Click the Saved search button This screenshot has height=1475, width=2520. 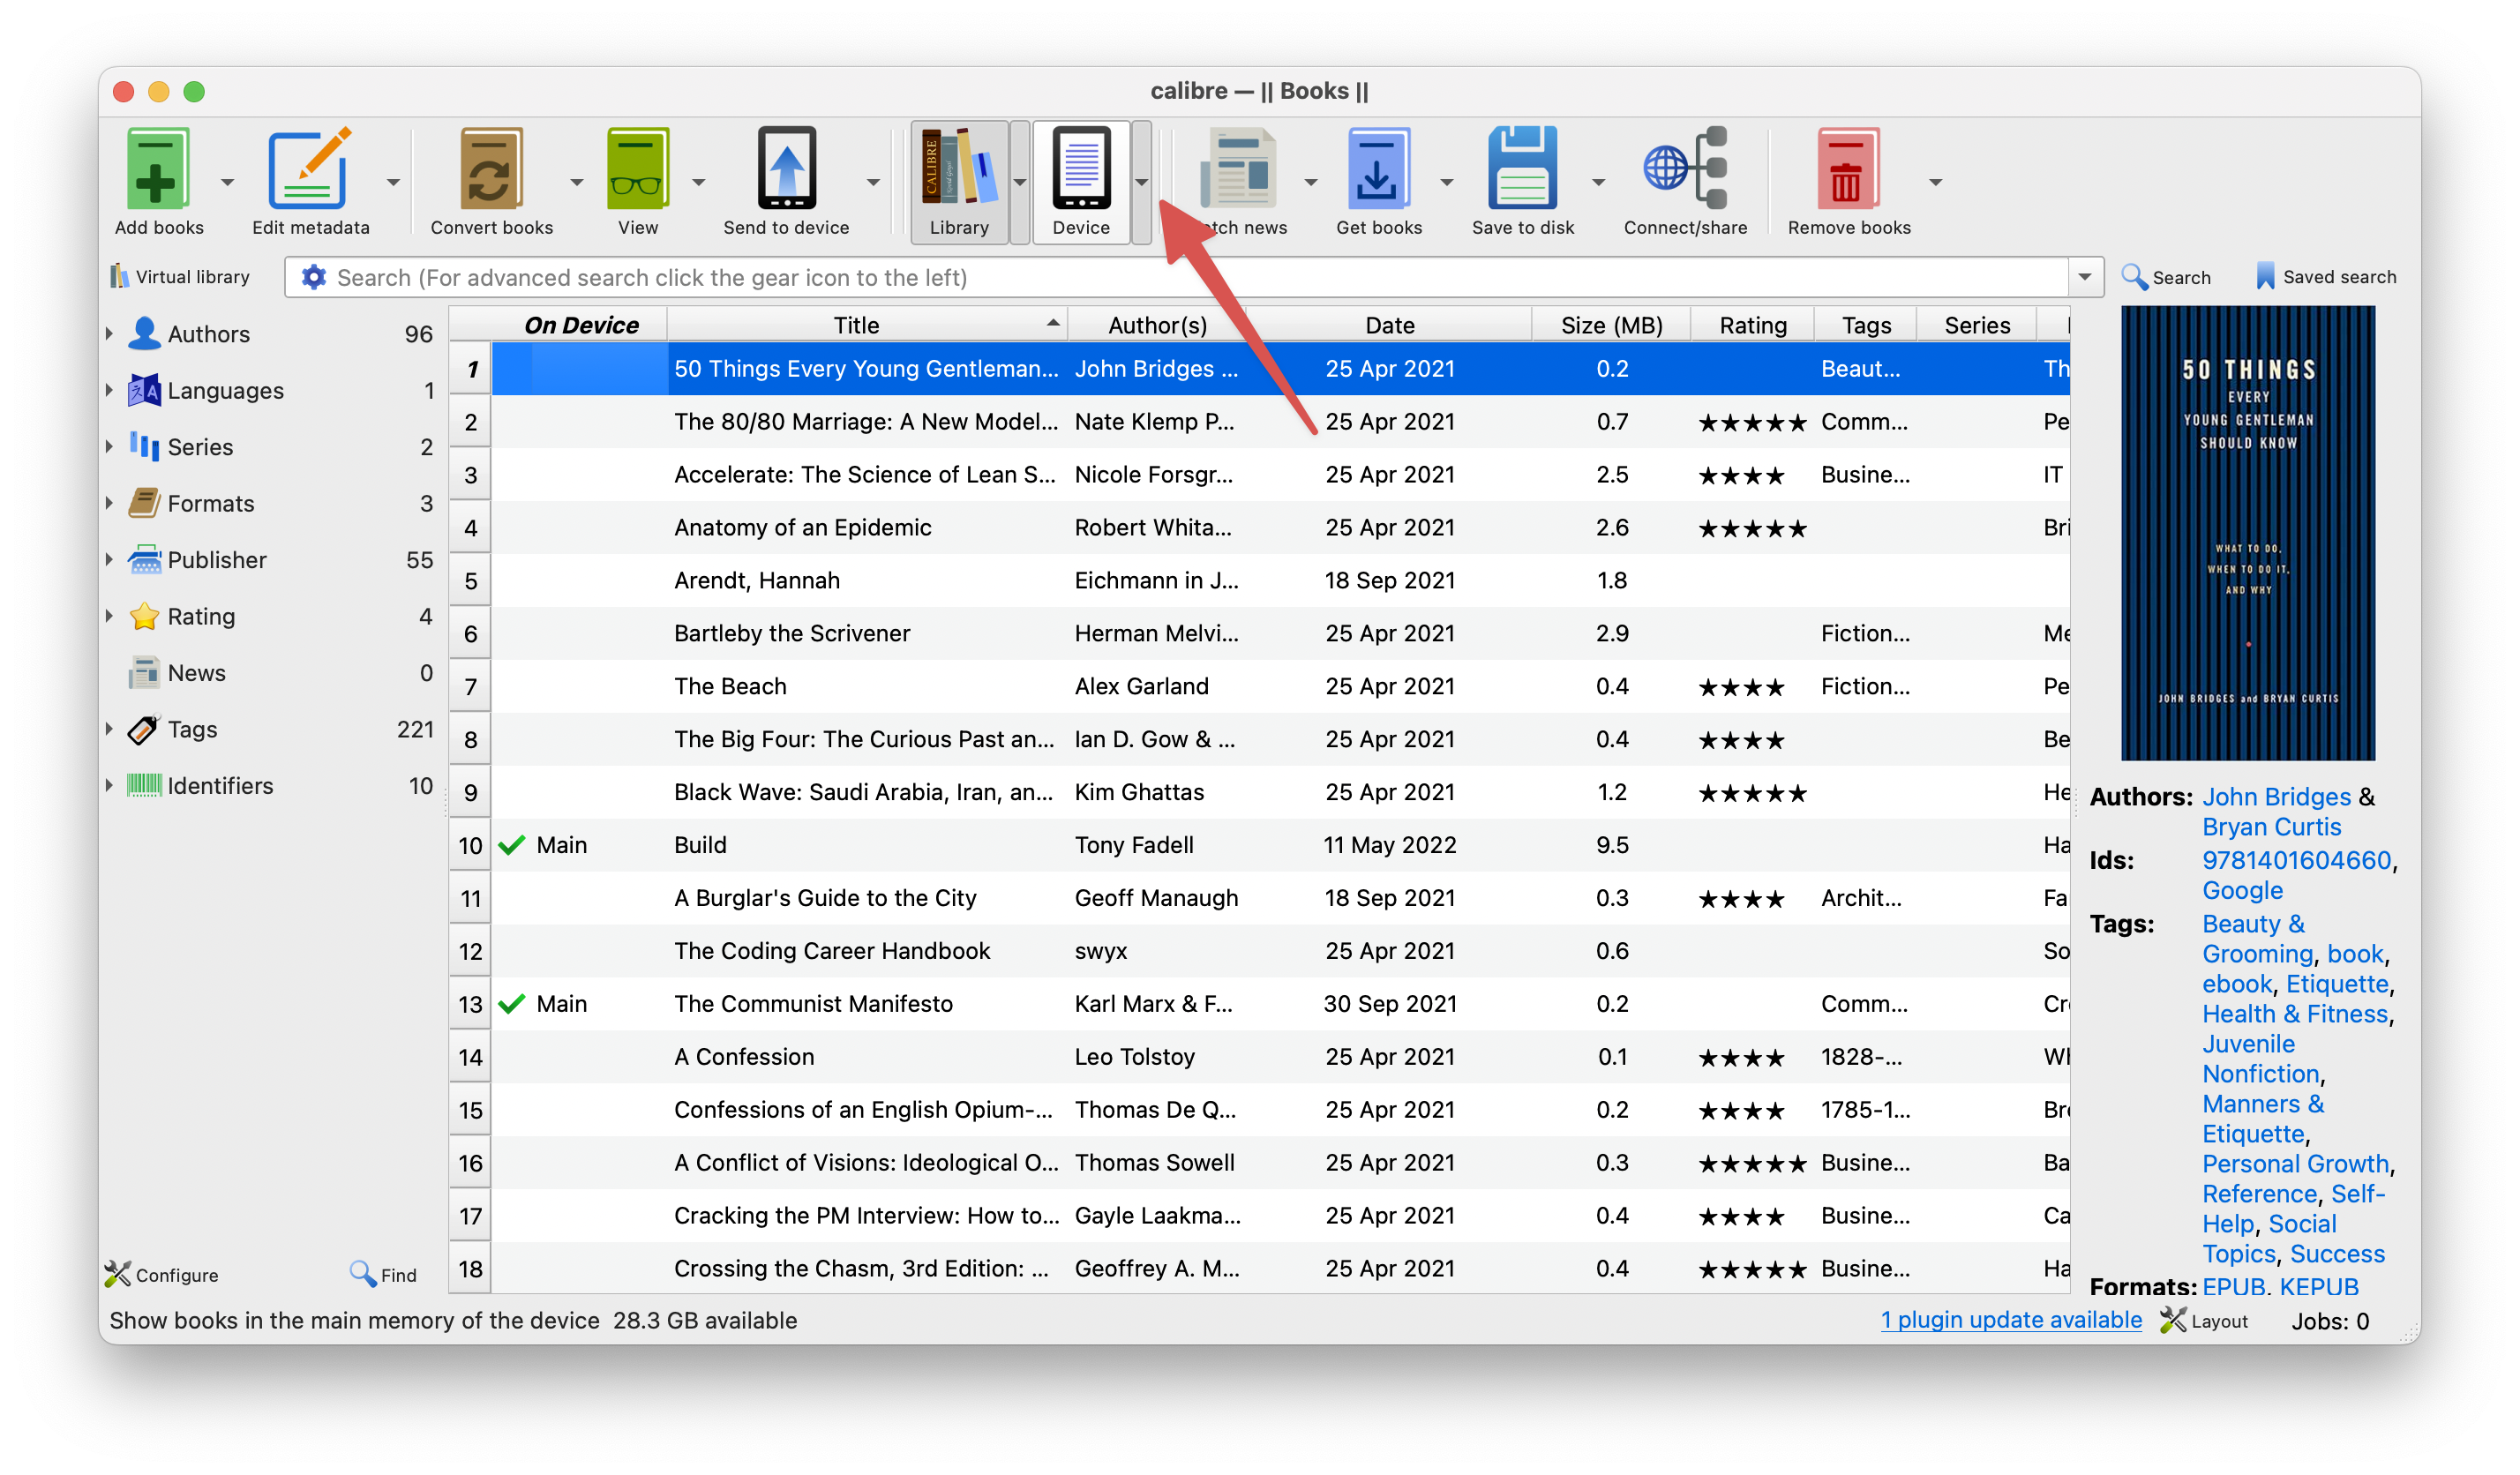click(2326, 277)
